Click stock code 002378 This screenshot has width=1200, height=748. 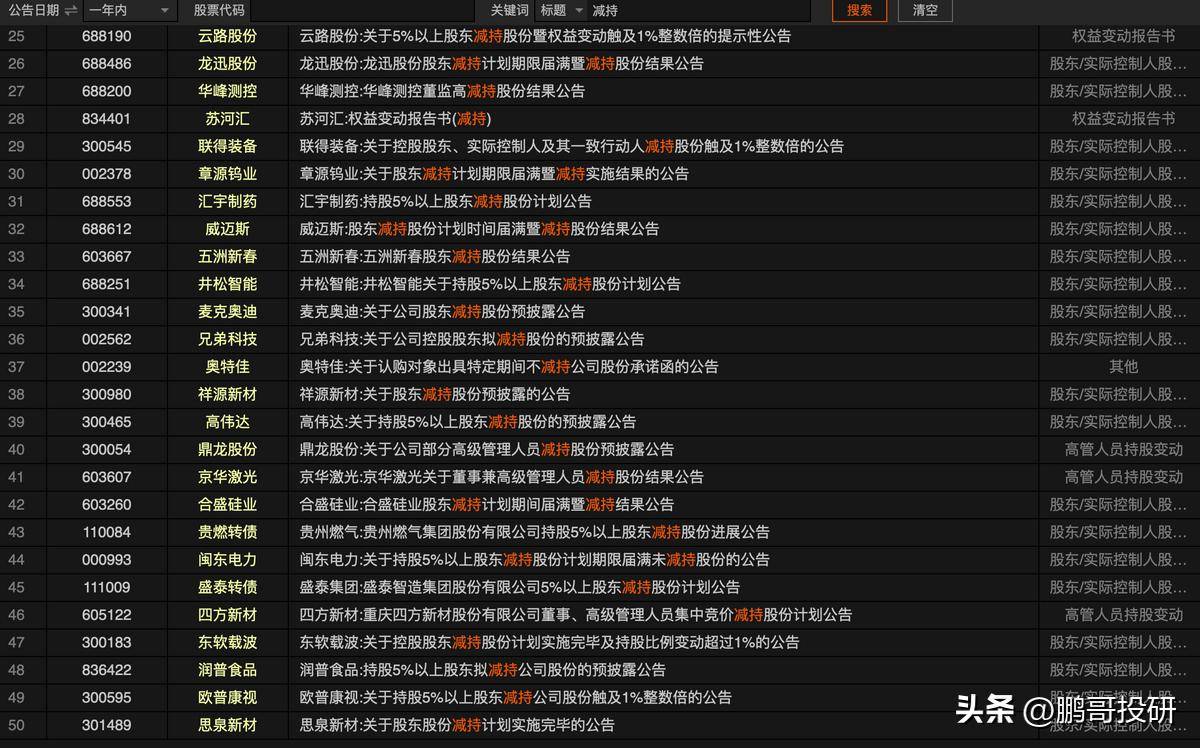coord(106,173)
